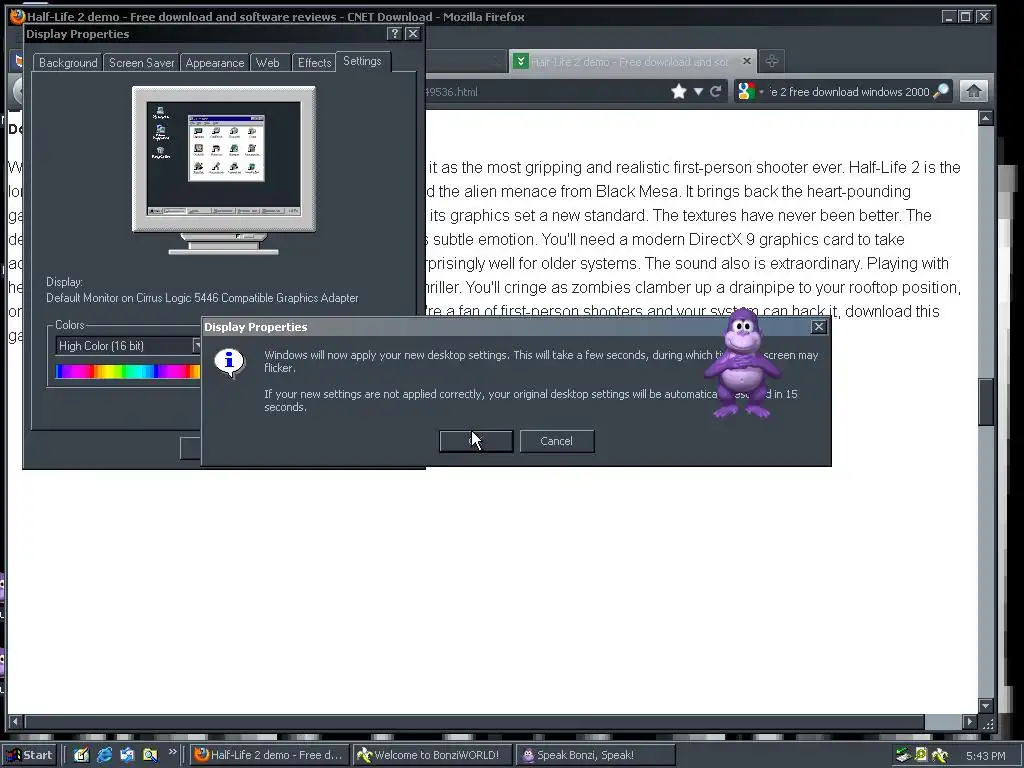Open the Web tab
1024x768 pixels.
pos(268,63)
